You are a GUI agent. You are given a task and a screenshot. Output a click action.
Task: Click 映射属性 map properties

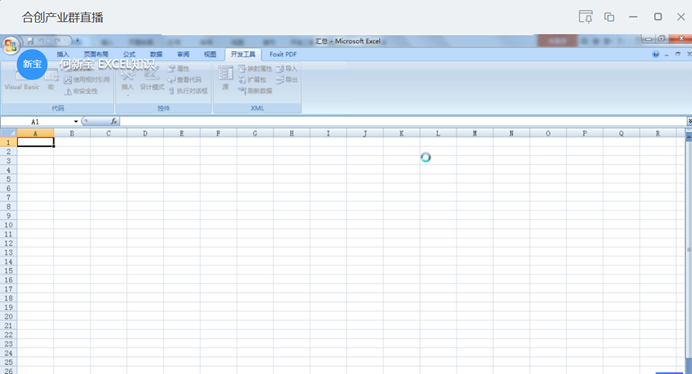click(x=255, y=69)
